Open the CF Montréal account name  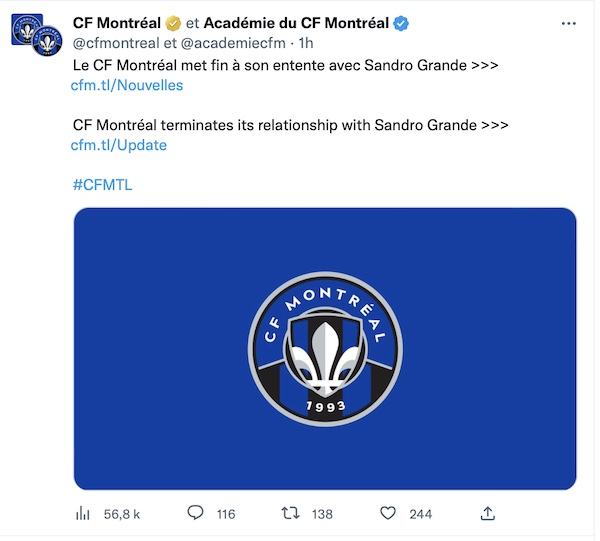pyautogui.click(x=117, y=23)
